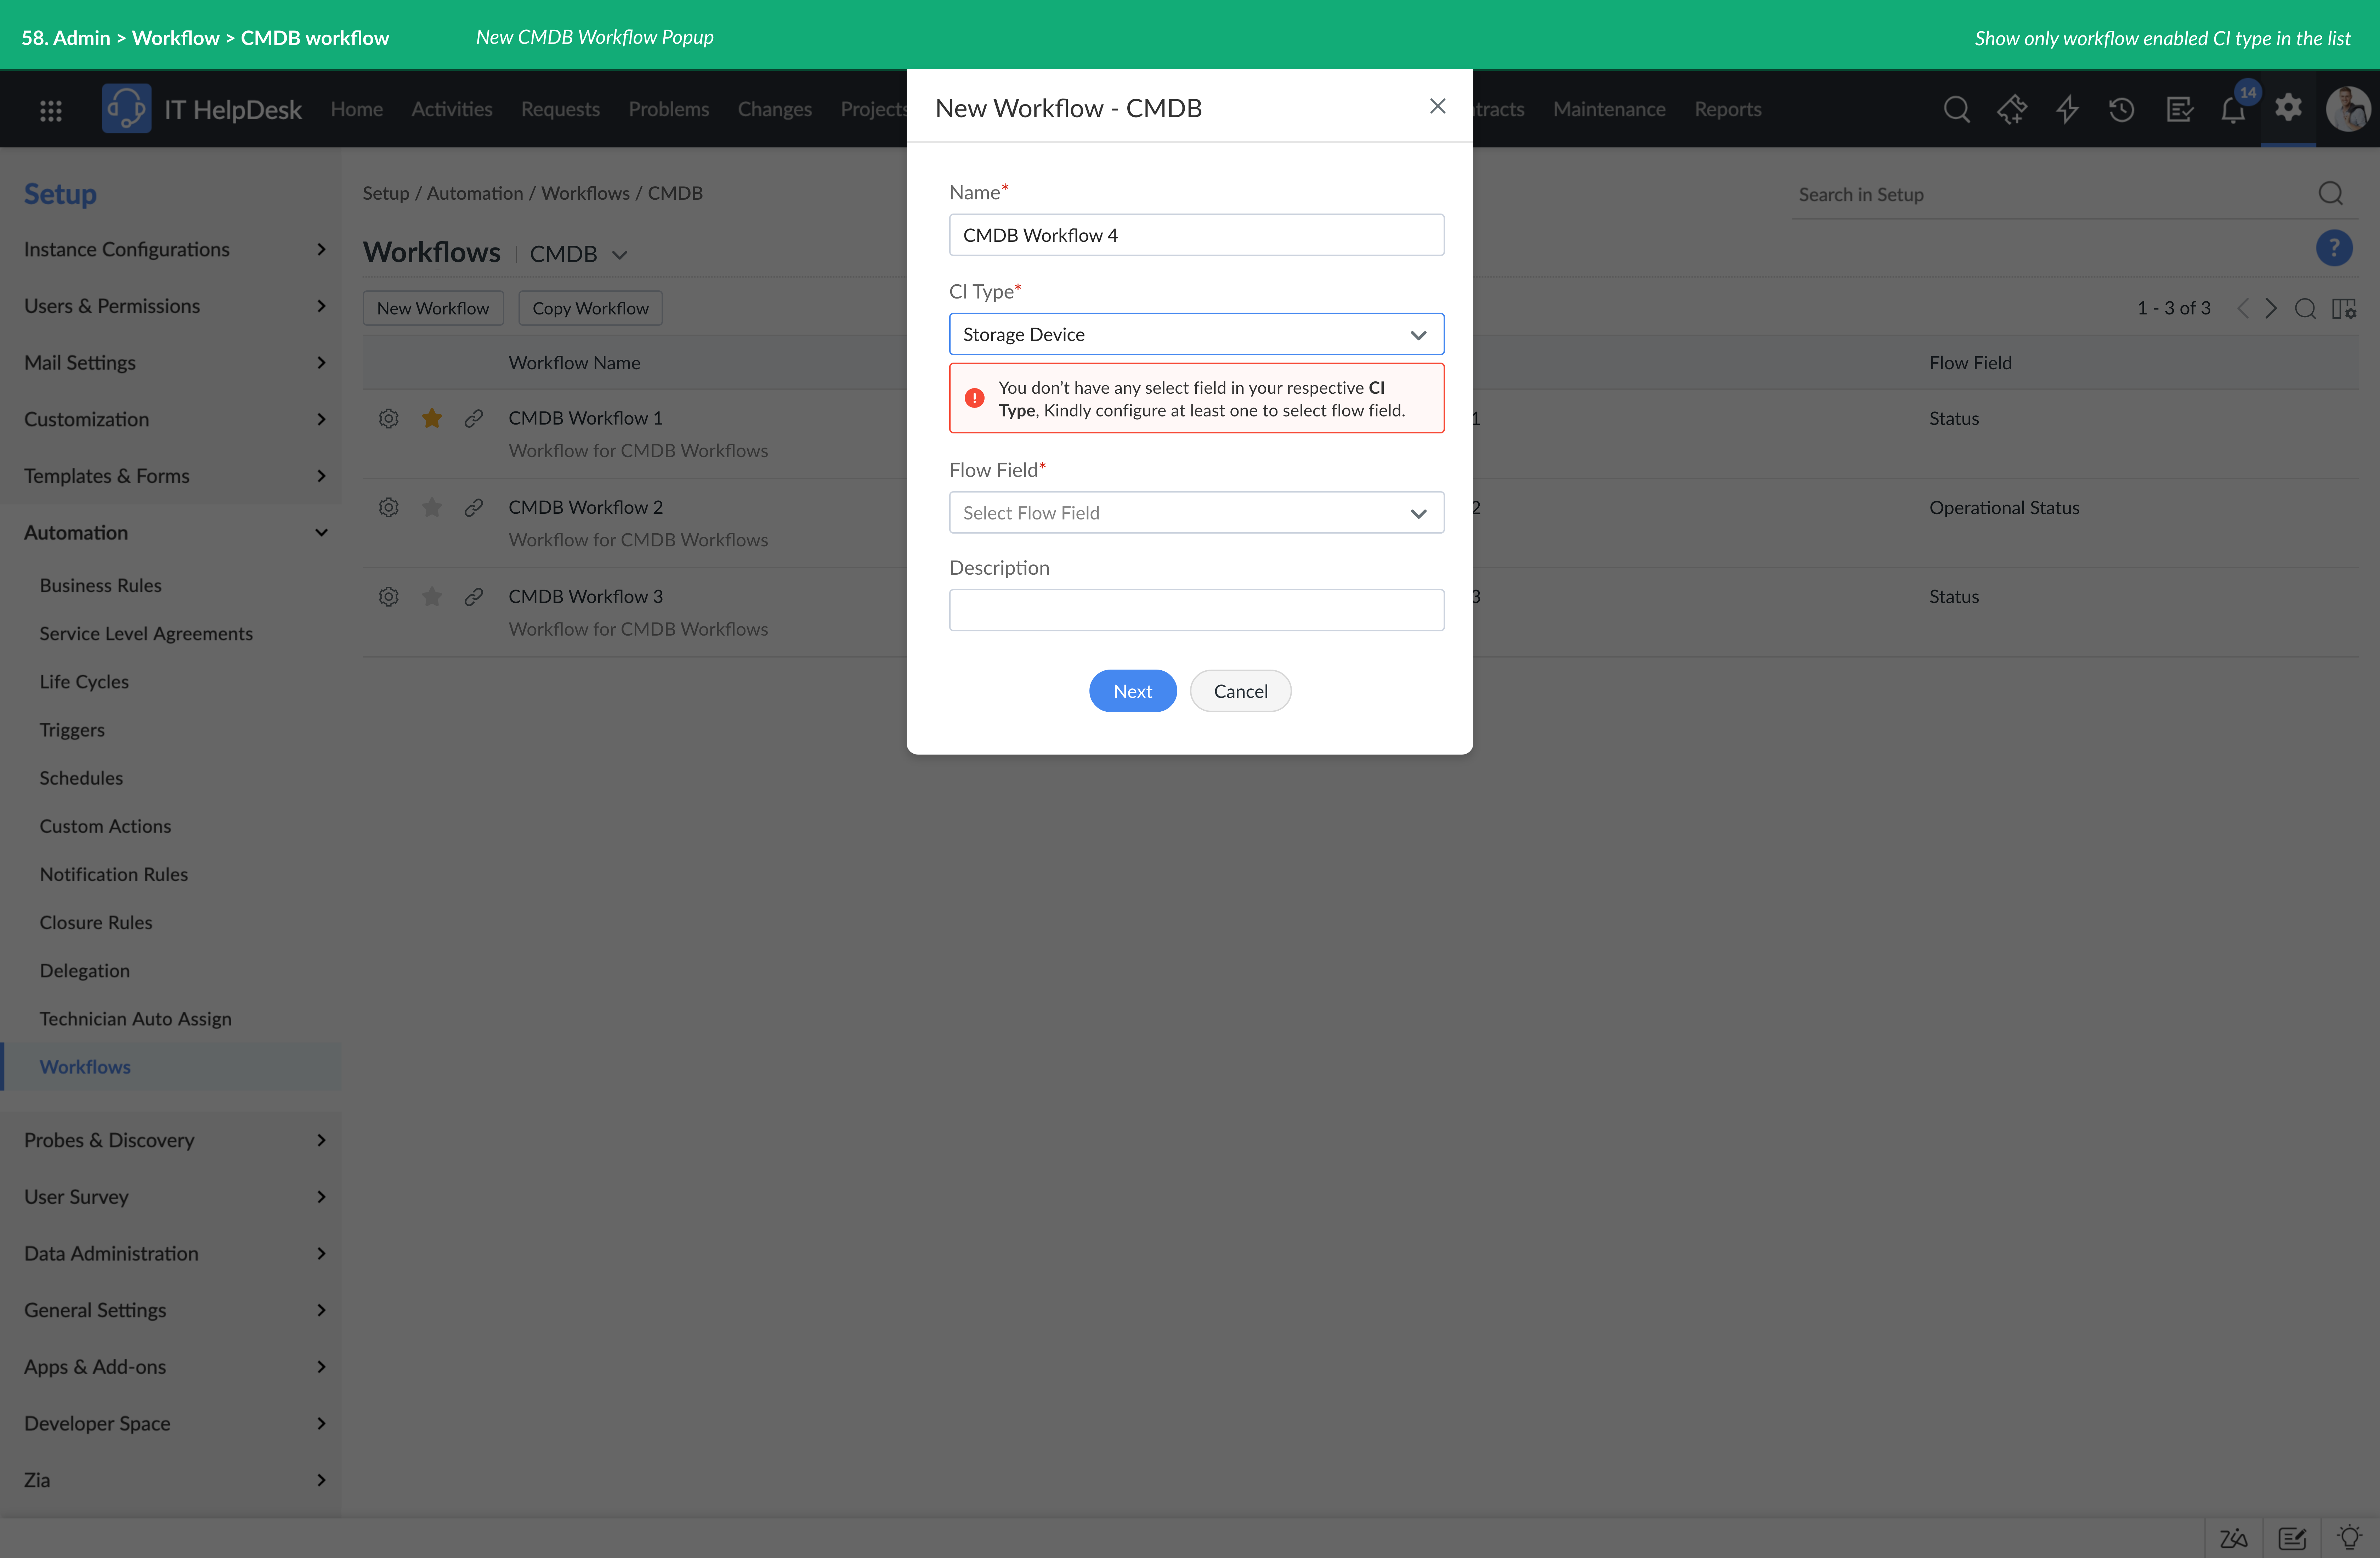Click the New Workflow button

[x=433, y=308]
